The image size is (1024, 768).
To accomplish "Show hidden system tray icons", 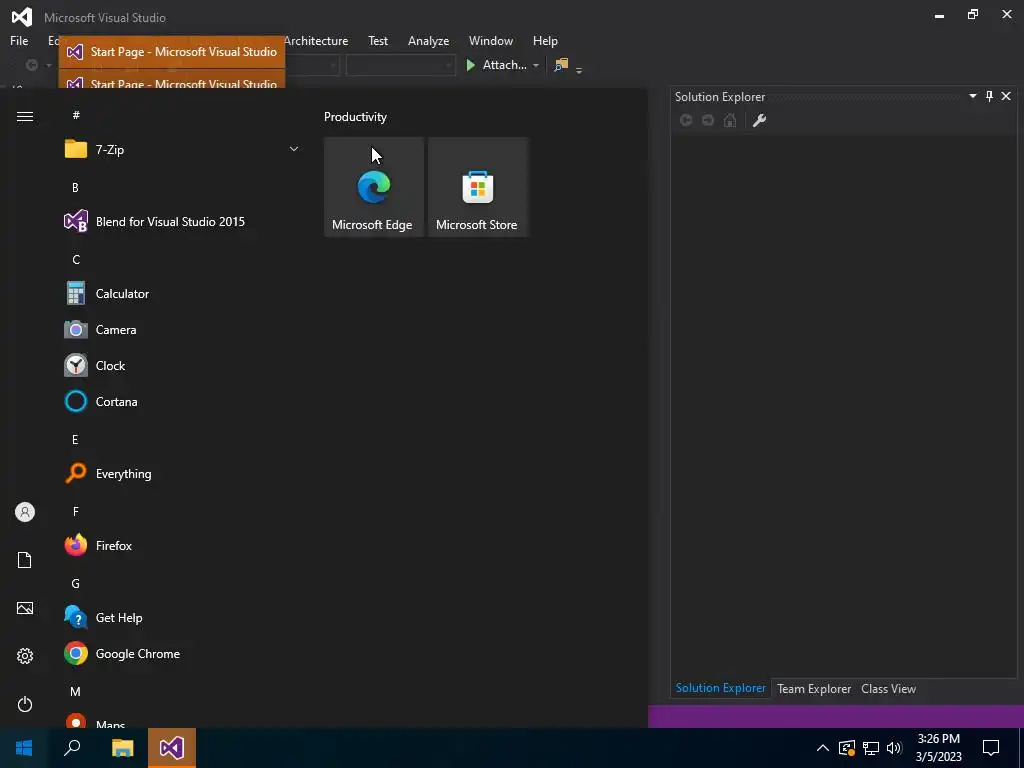I will click(x=823, y=748).
